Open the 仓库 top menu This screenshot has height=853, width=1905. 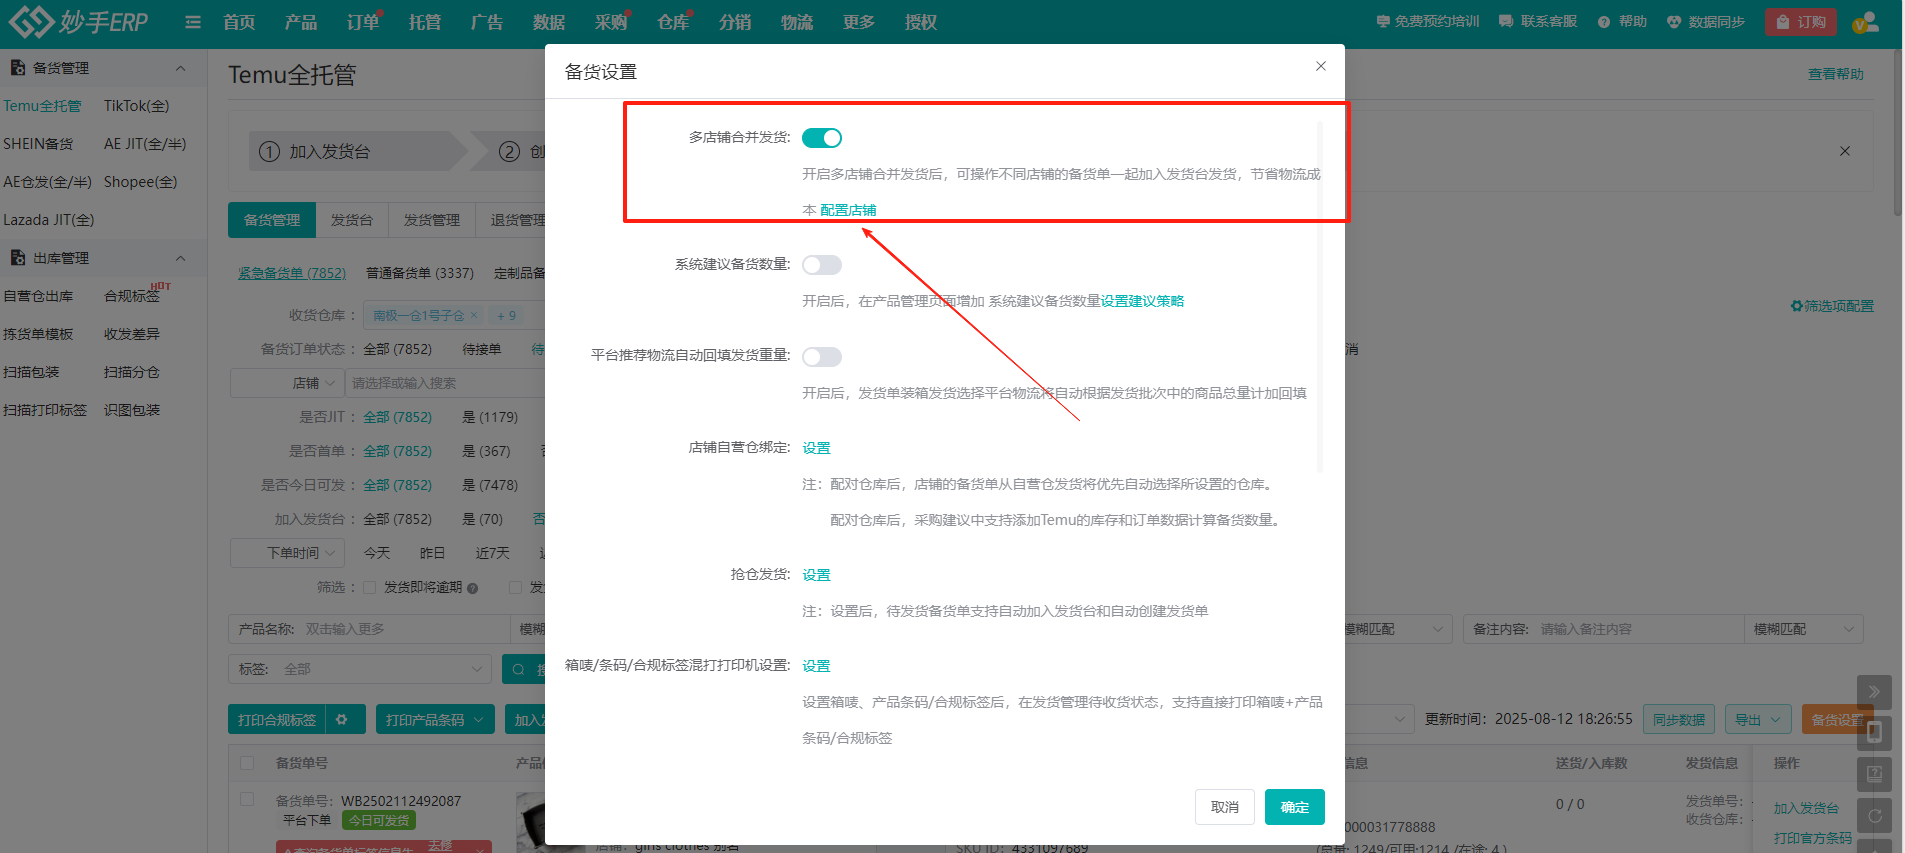[673, 22]
